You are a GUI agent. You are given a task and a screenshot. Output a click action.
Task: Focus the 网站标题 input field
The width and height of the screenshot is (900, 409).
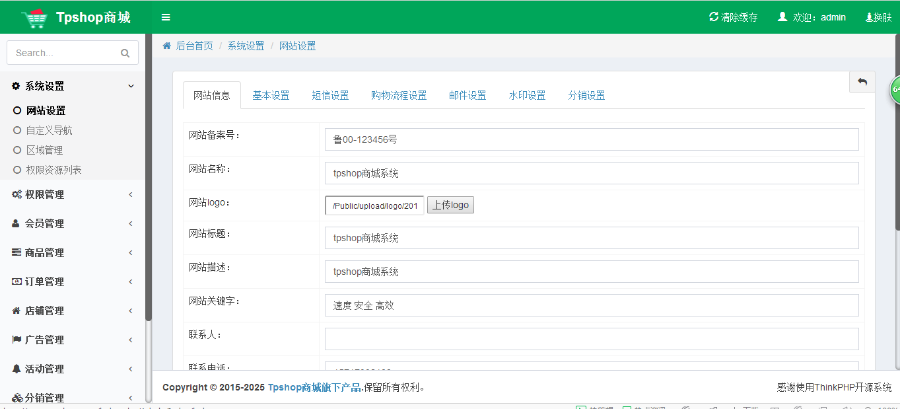pos(592,237)
